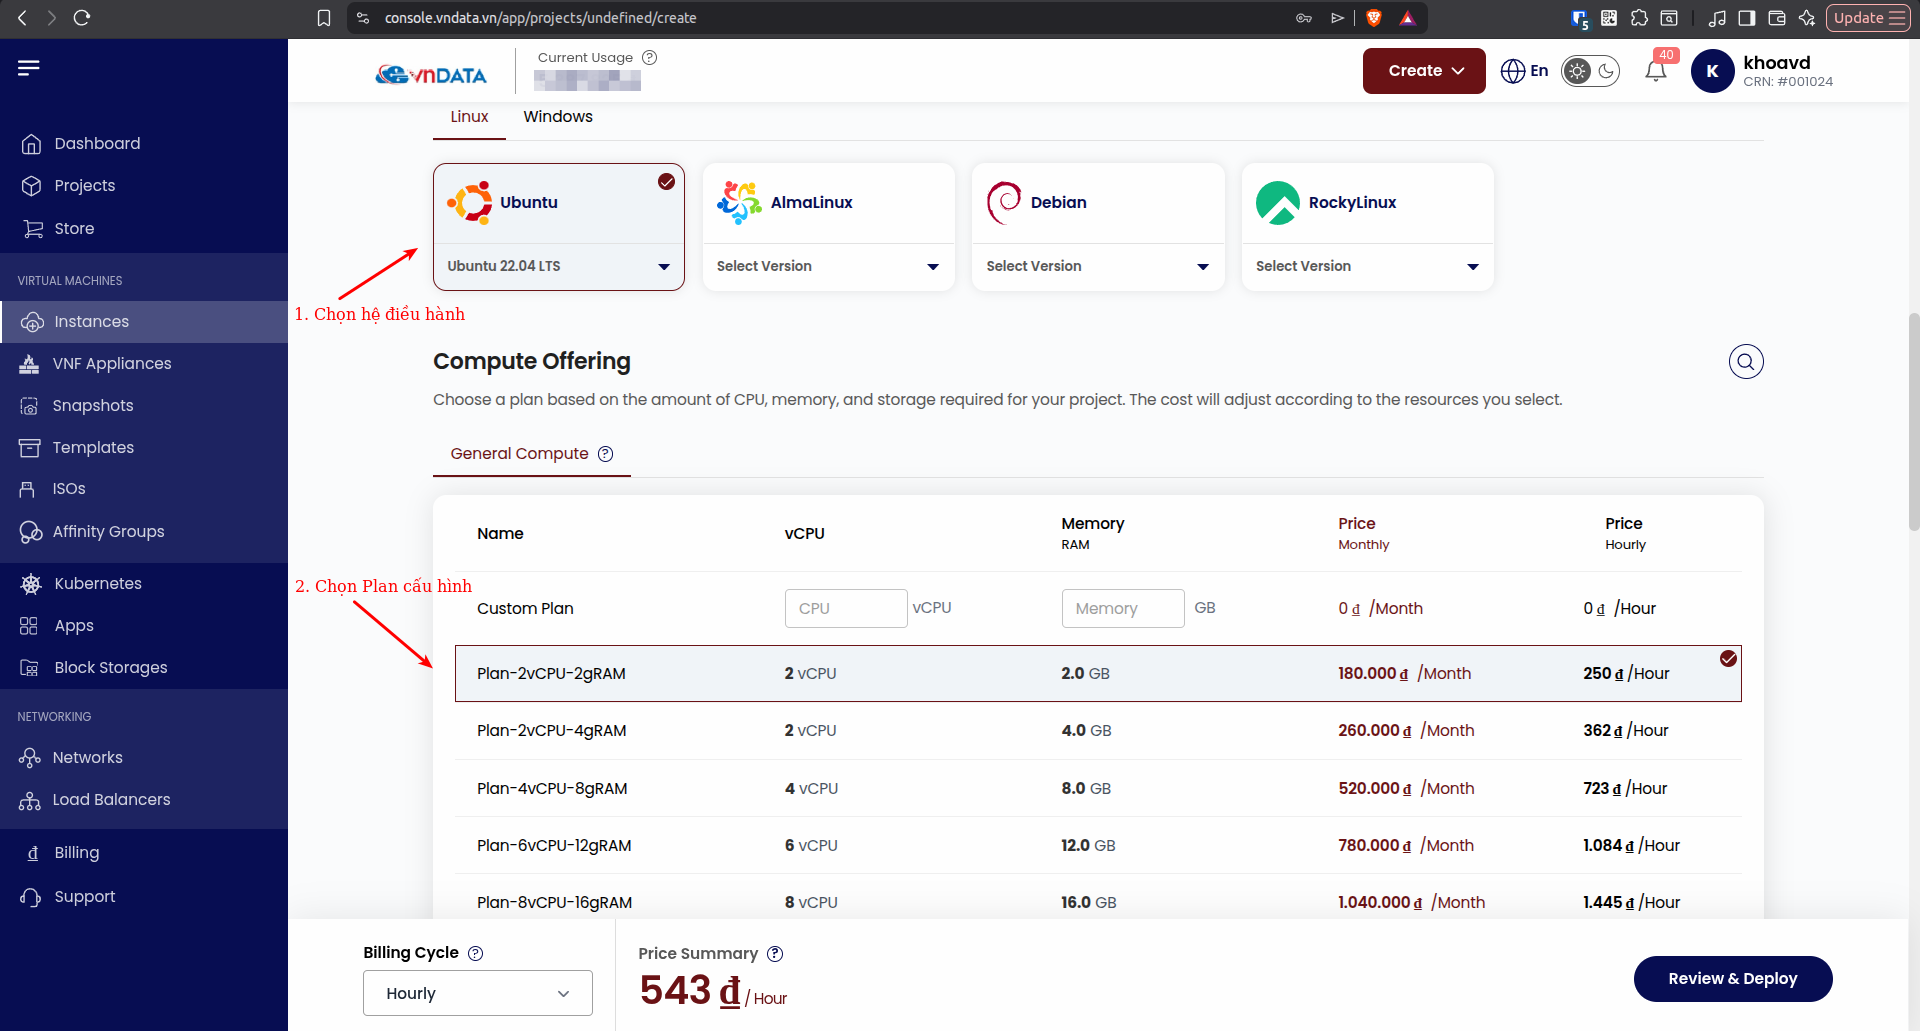Click the Current Usage help icon
Screen dimensions: 1920x1031
650,58
